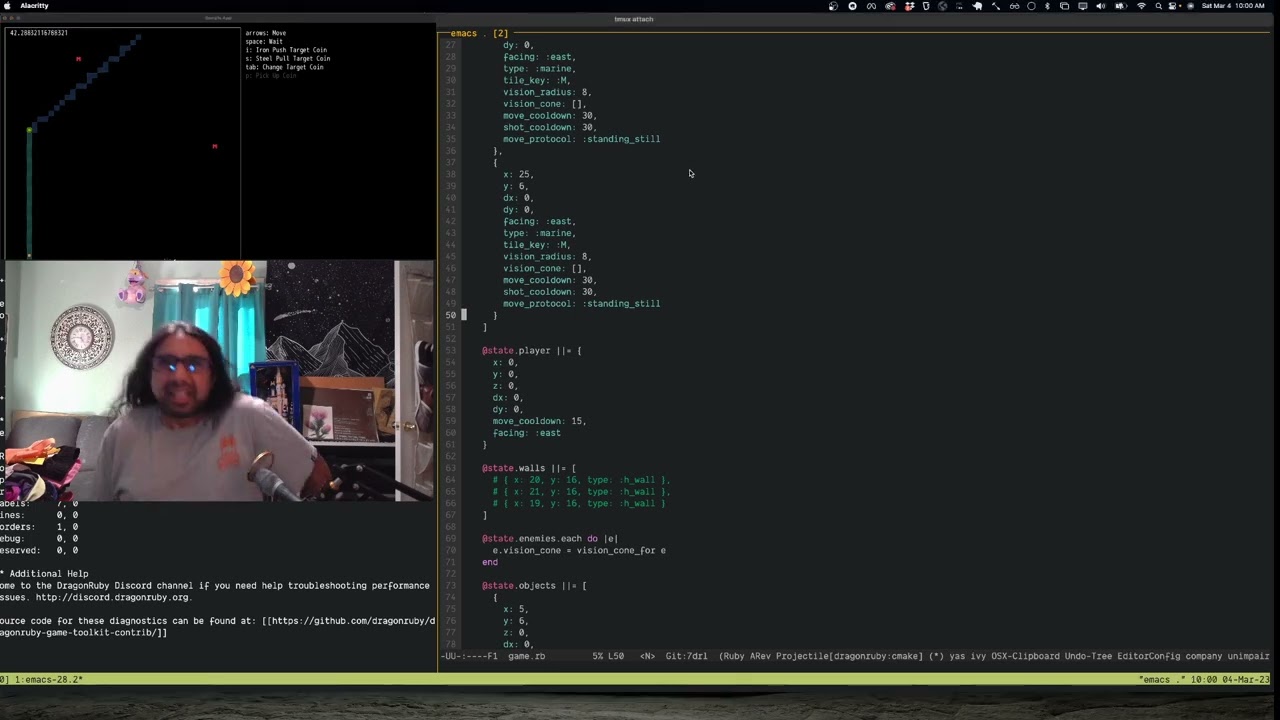Screen dimensions: 1280x720
Task: Click 'game.rb' buffer name in modeline
Action: pos(526,656)
